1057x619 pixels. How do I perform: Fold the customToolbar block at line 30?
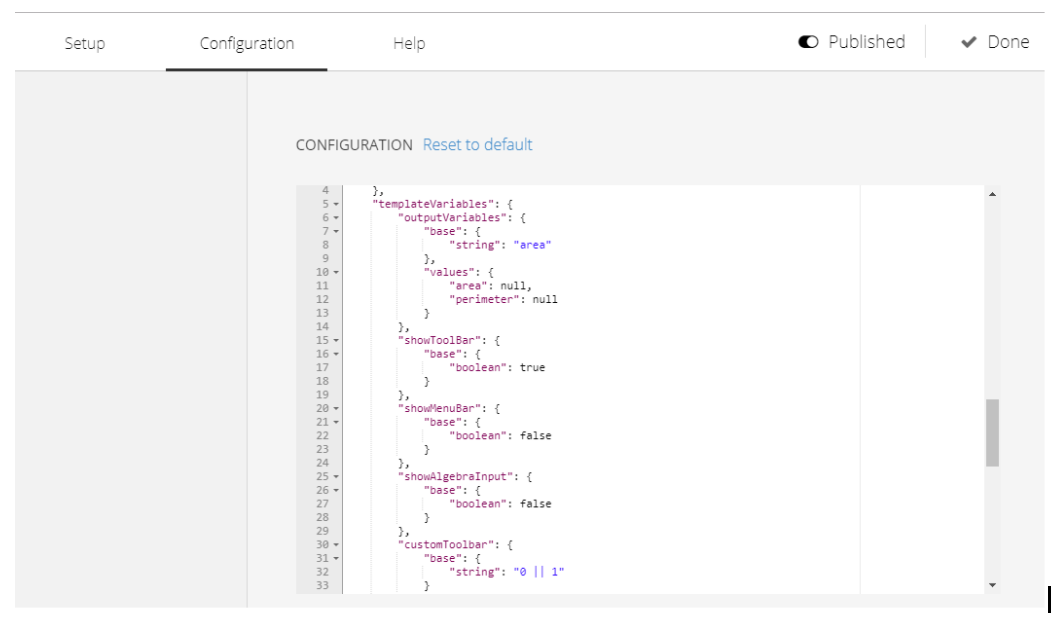(x=336, y=545)
